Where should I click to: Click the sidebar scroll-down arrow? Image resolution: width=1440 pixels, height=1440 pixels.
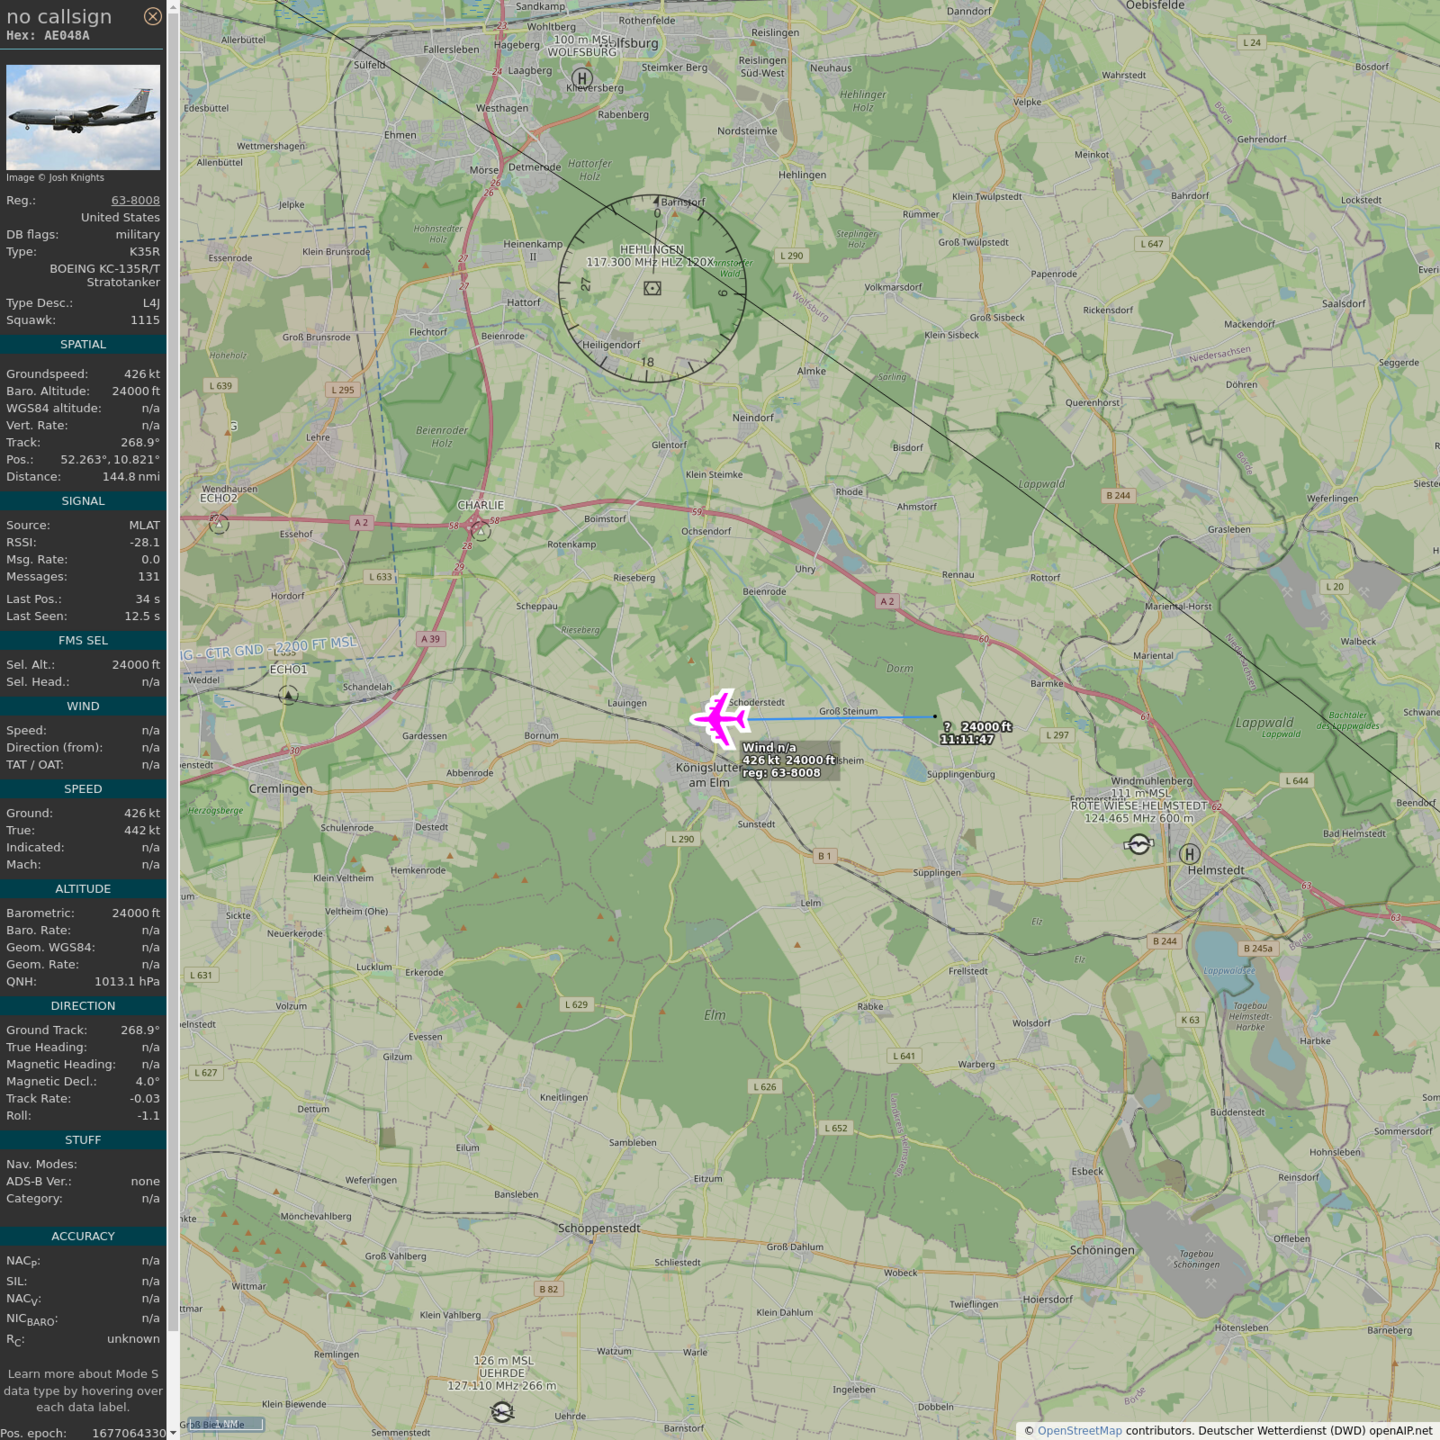173,1432
